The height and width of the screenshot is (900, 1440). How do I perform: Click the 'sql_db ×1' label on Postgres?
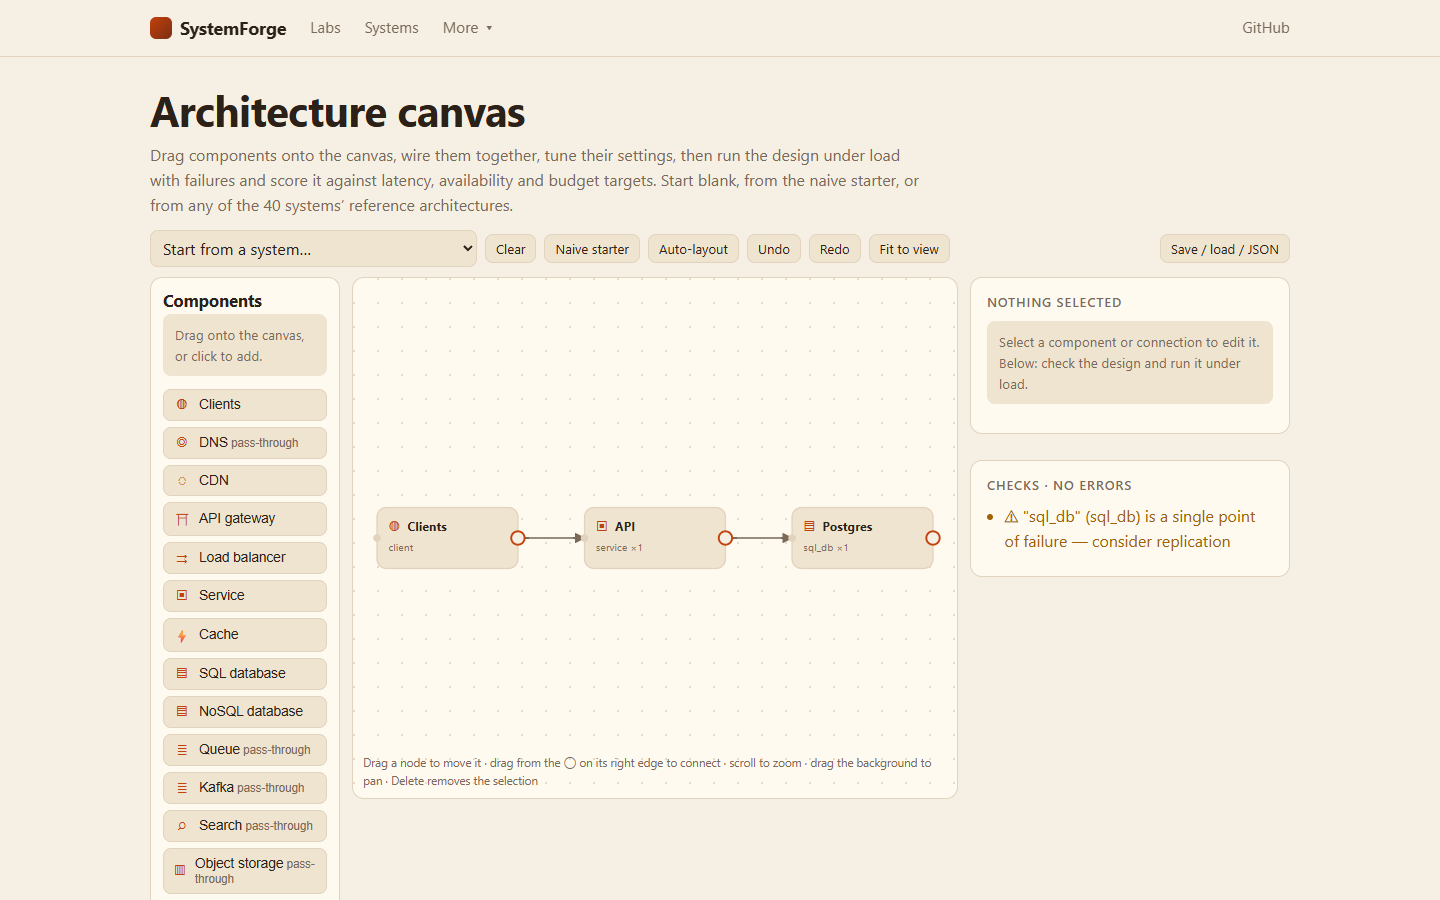pos(826,548)
